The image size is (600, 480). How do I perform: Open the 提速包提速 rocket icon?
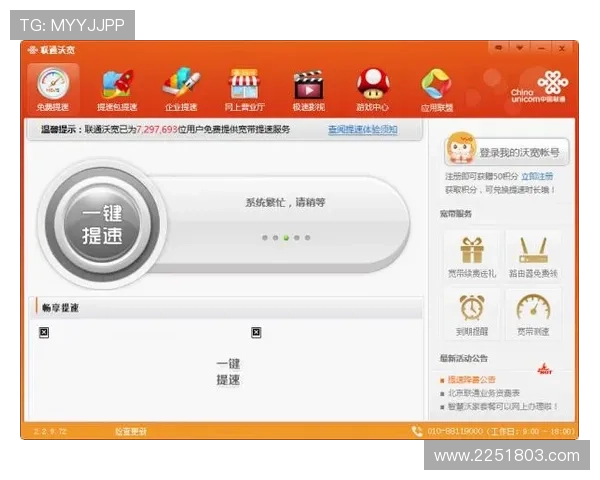click(117, 90)
